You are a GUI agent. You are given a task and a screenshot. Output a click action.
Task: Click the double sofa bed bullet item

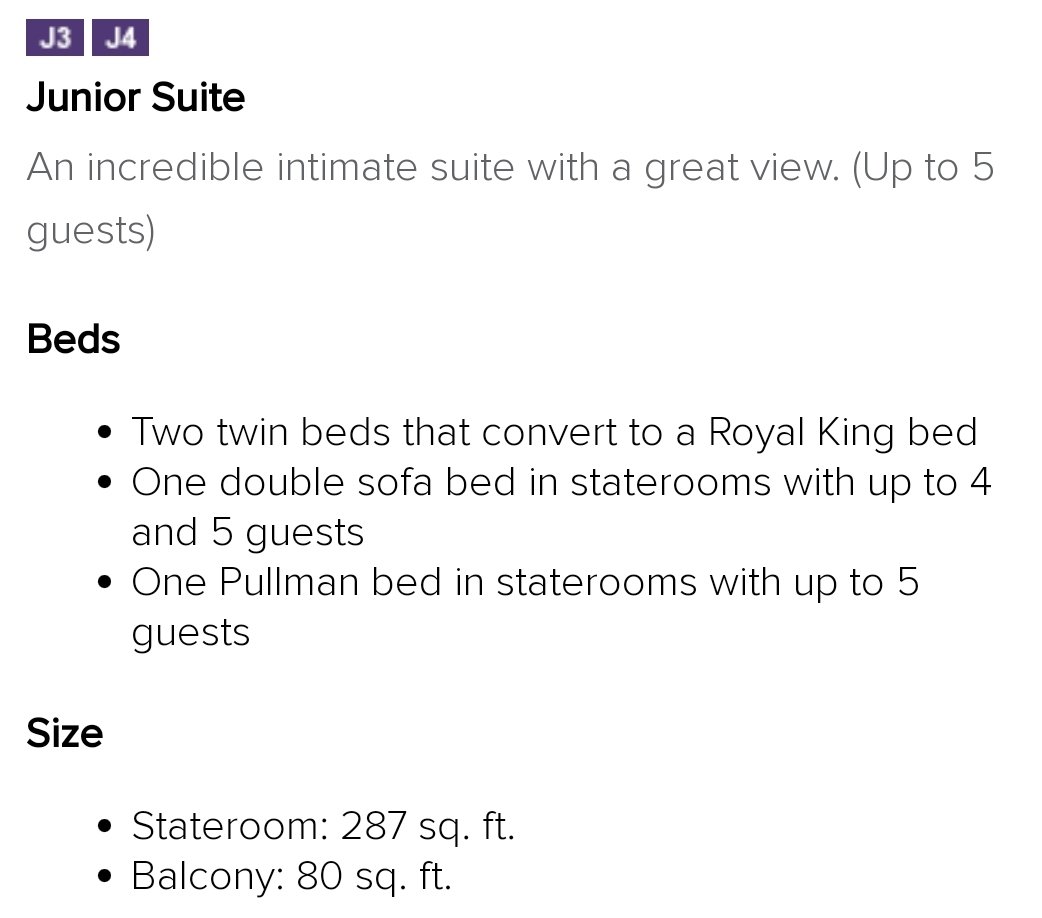click(x=562, y=507)
